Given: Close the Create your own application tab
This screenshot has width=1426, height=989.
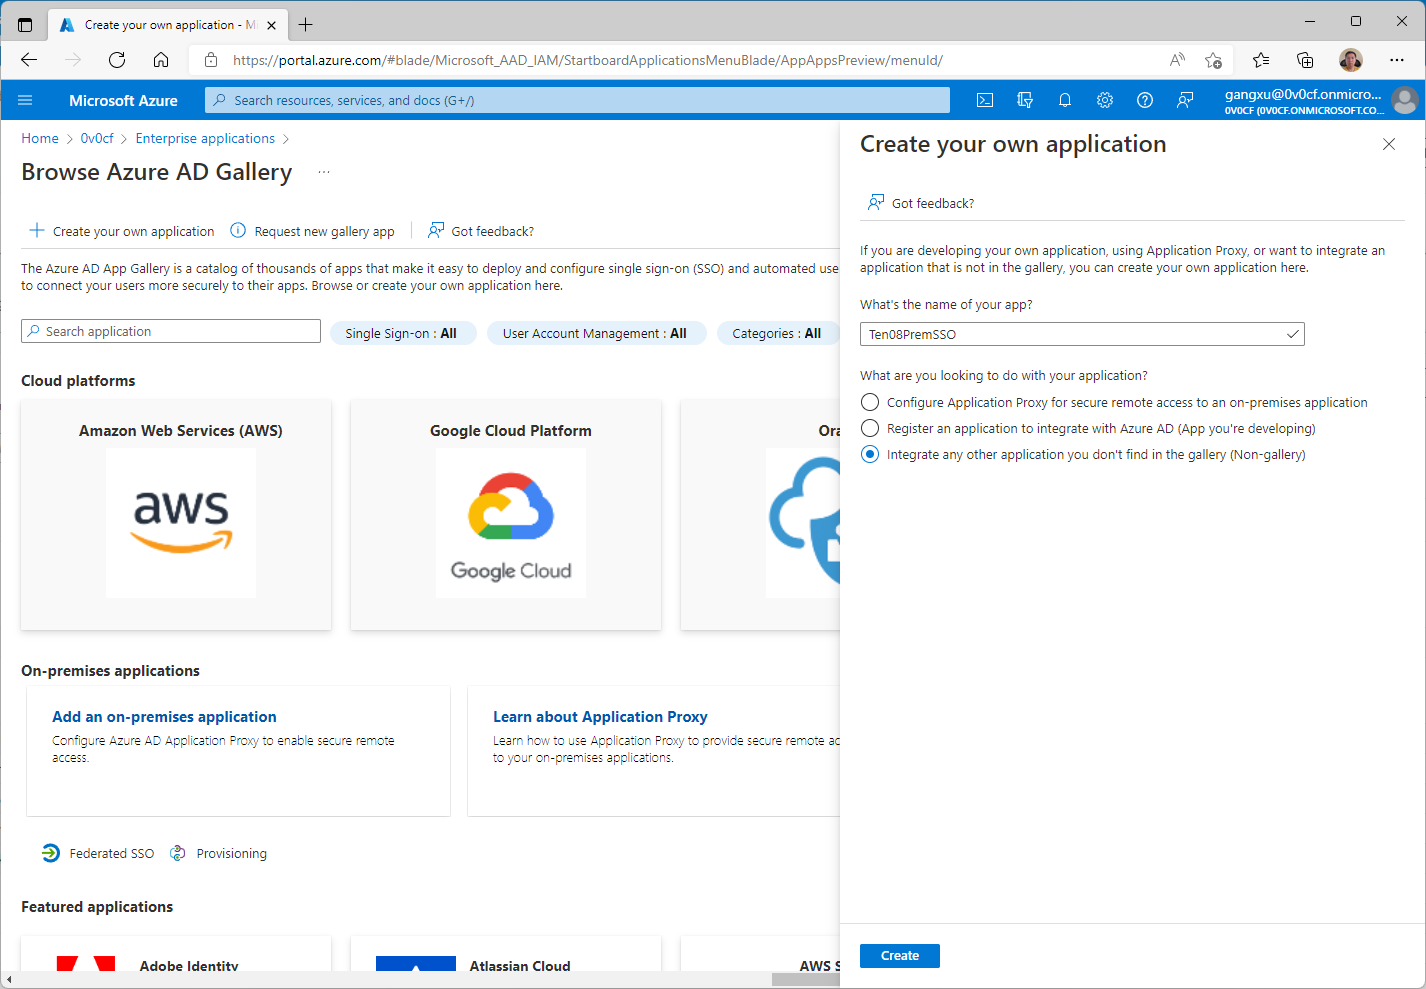Looking at the screenshot, I should pyautogui.click(x=271, y=25).
